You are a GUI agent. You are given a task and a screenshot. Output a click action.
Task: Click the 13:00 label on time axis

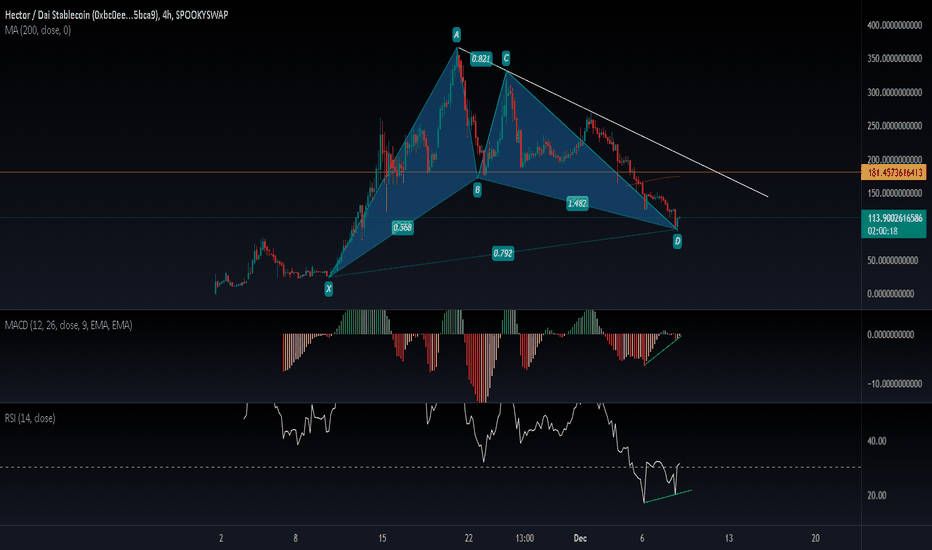[524, 538]
